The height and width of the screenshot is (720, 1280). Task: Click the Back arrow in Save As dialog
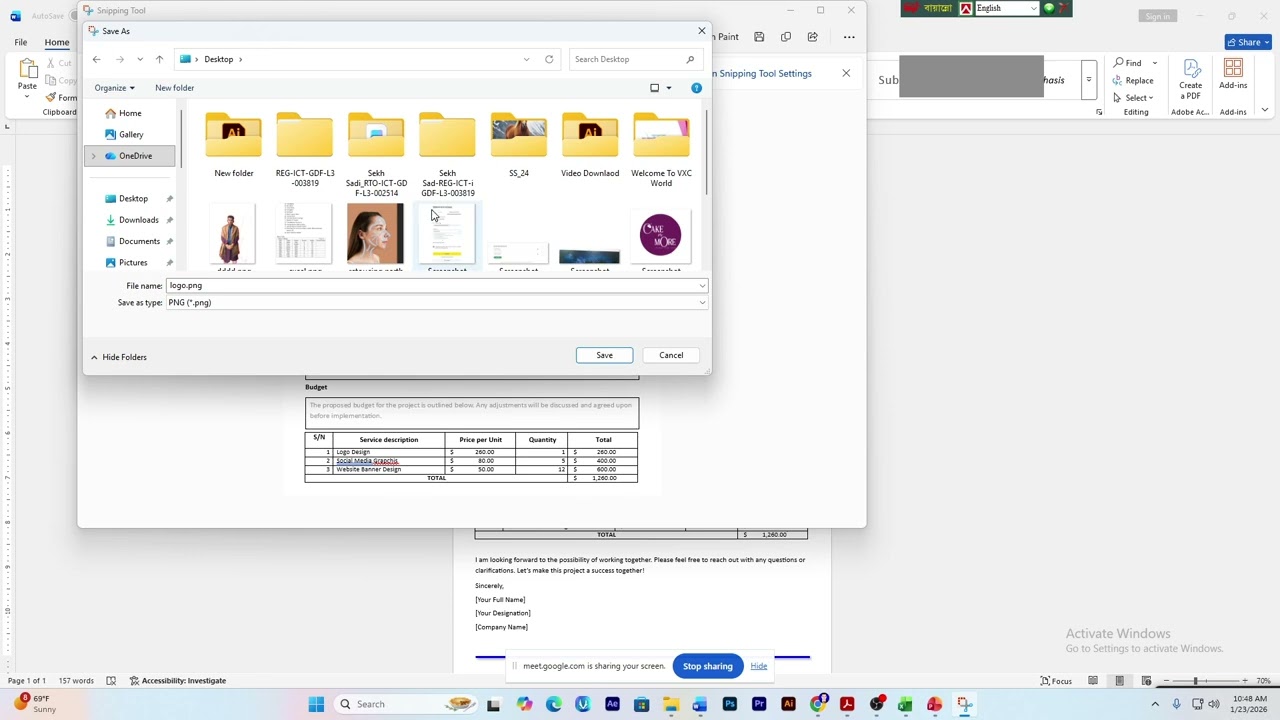[96, 59]
